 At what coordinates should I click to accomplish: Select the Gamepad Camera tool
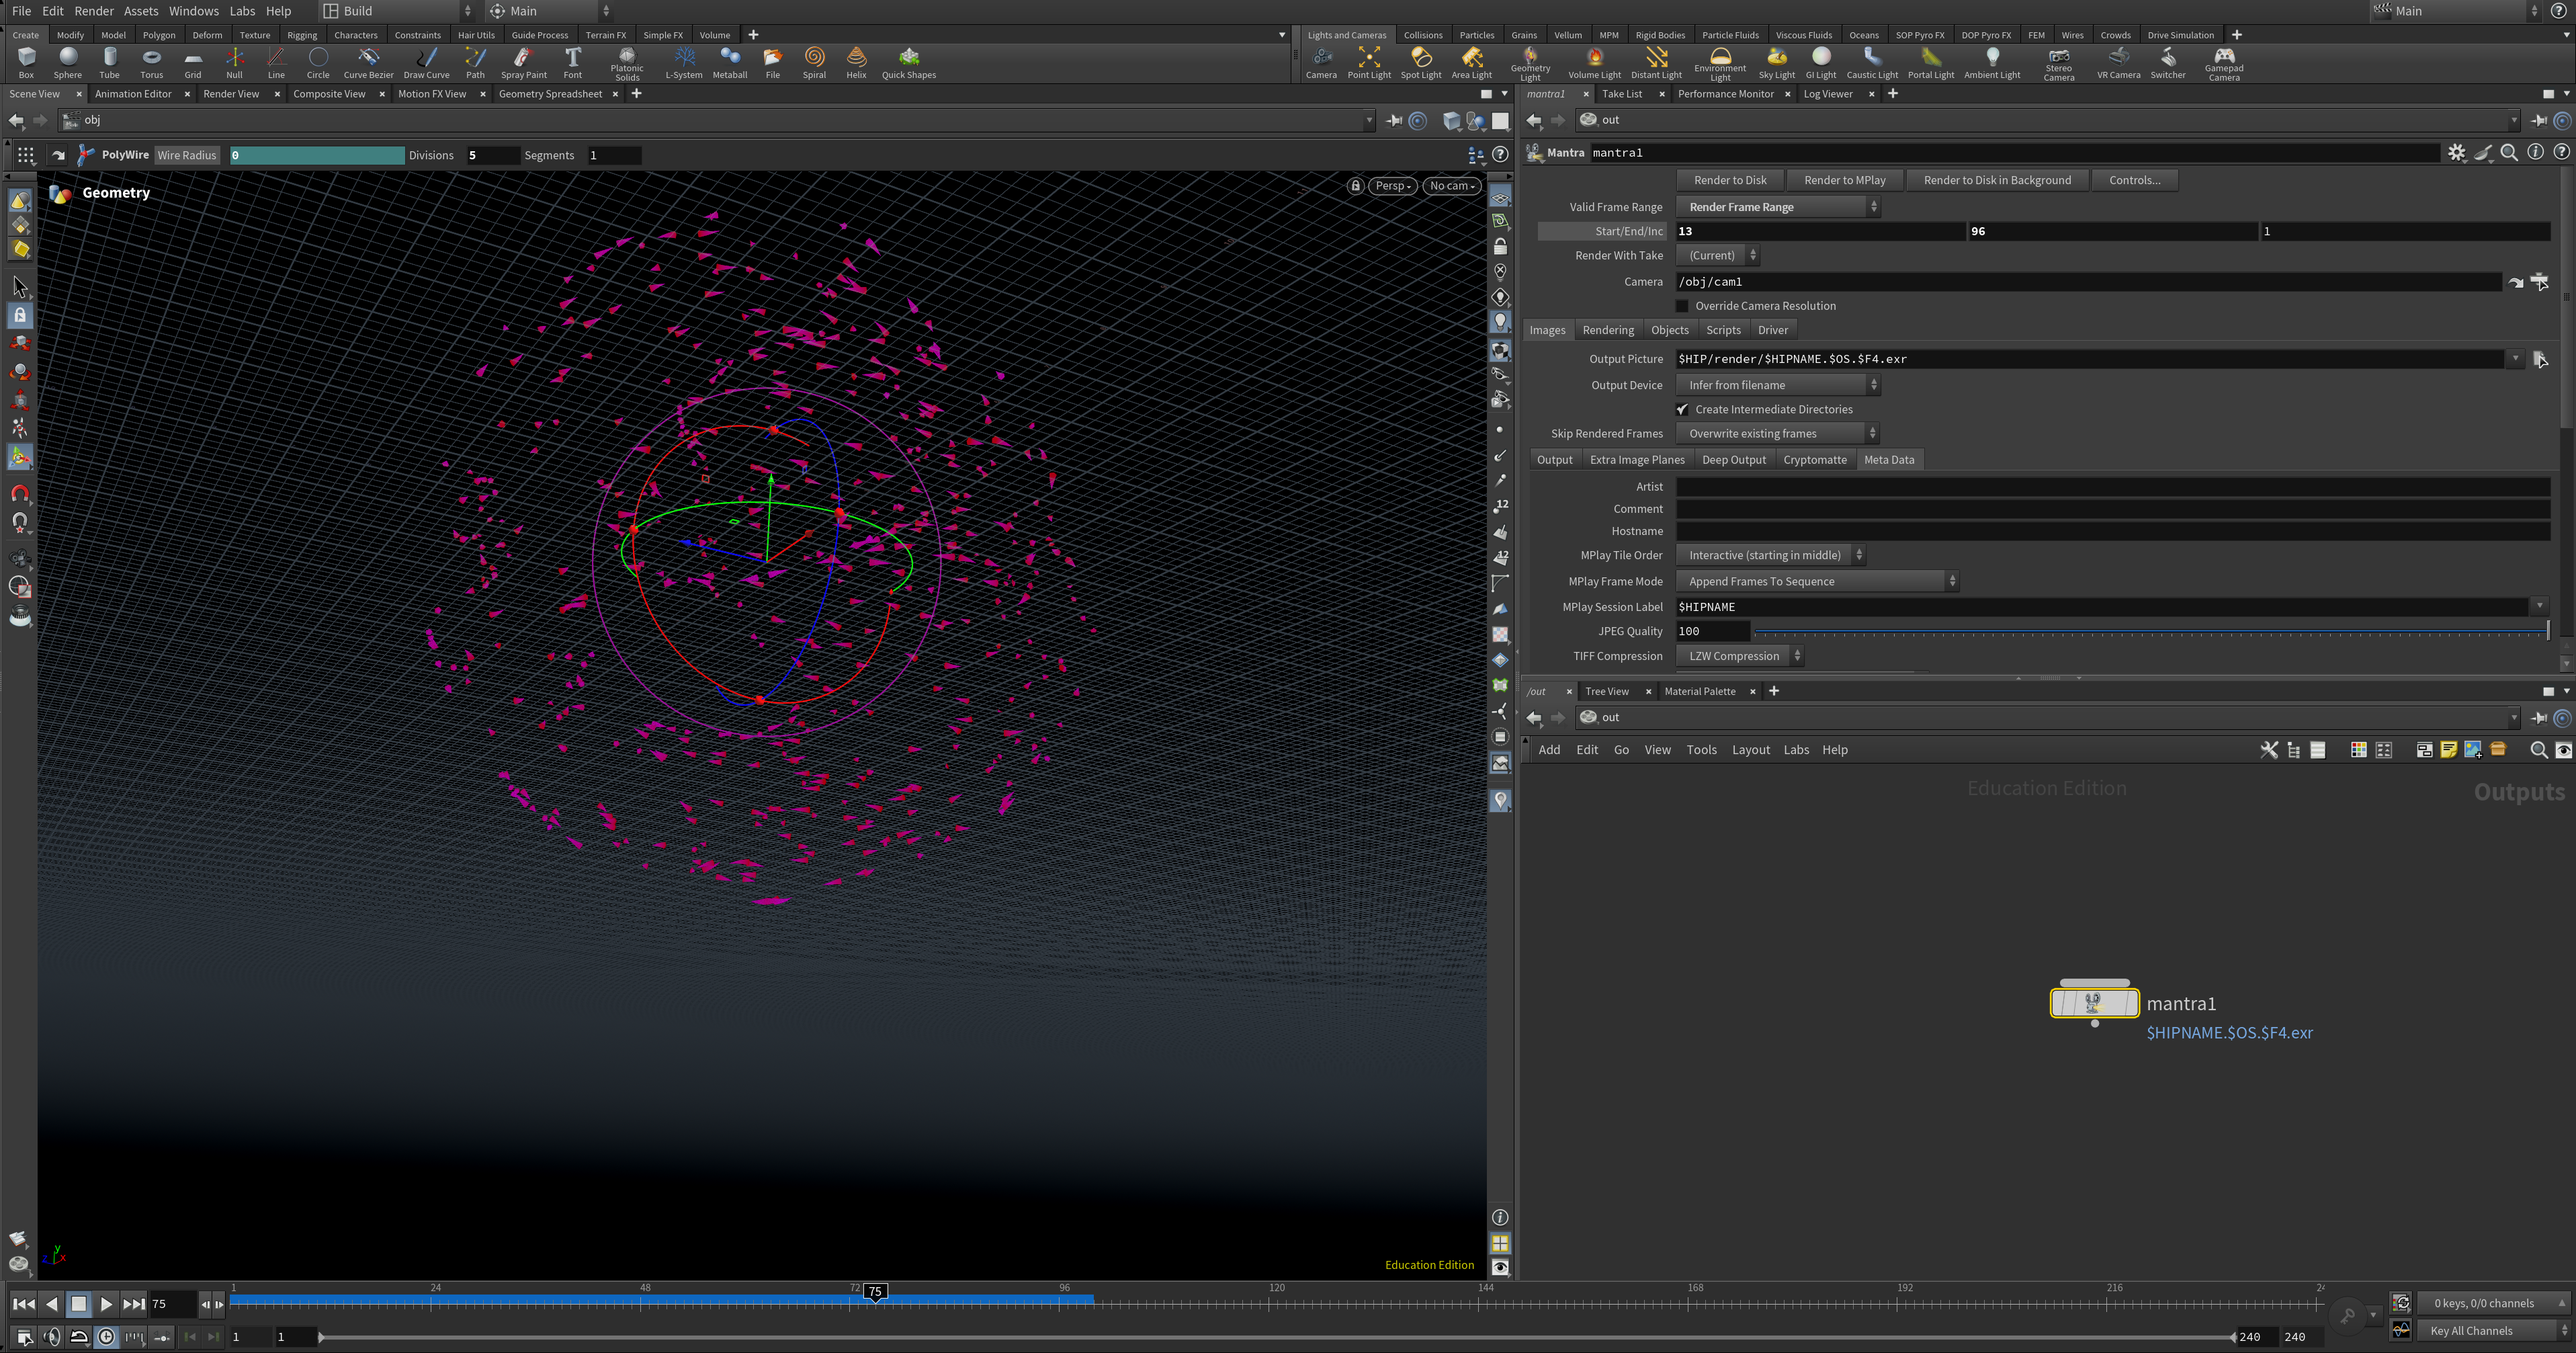[x=2224, y=64]
